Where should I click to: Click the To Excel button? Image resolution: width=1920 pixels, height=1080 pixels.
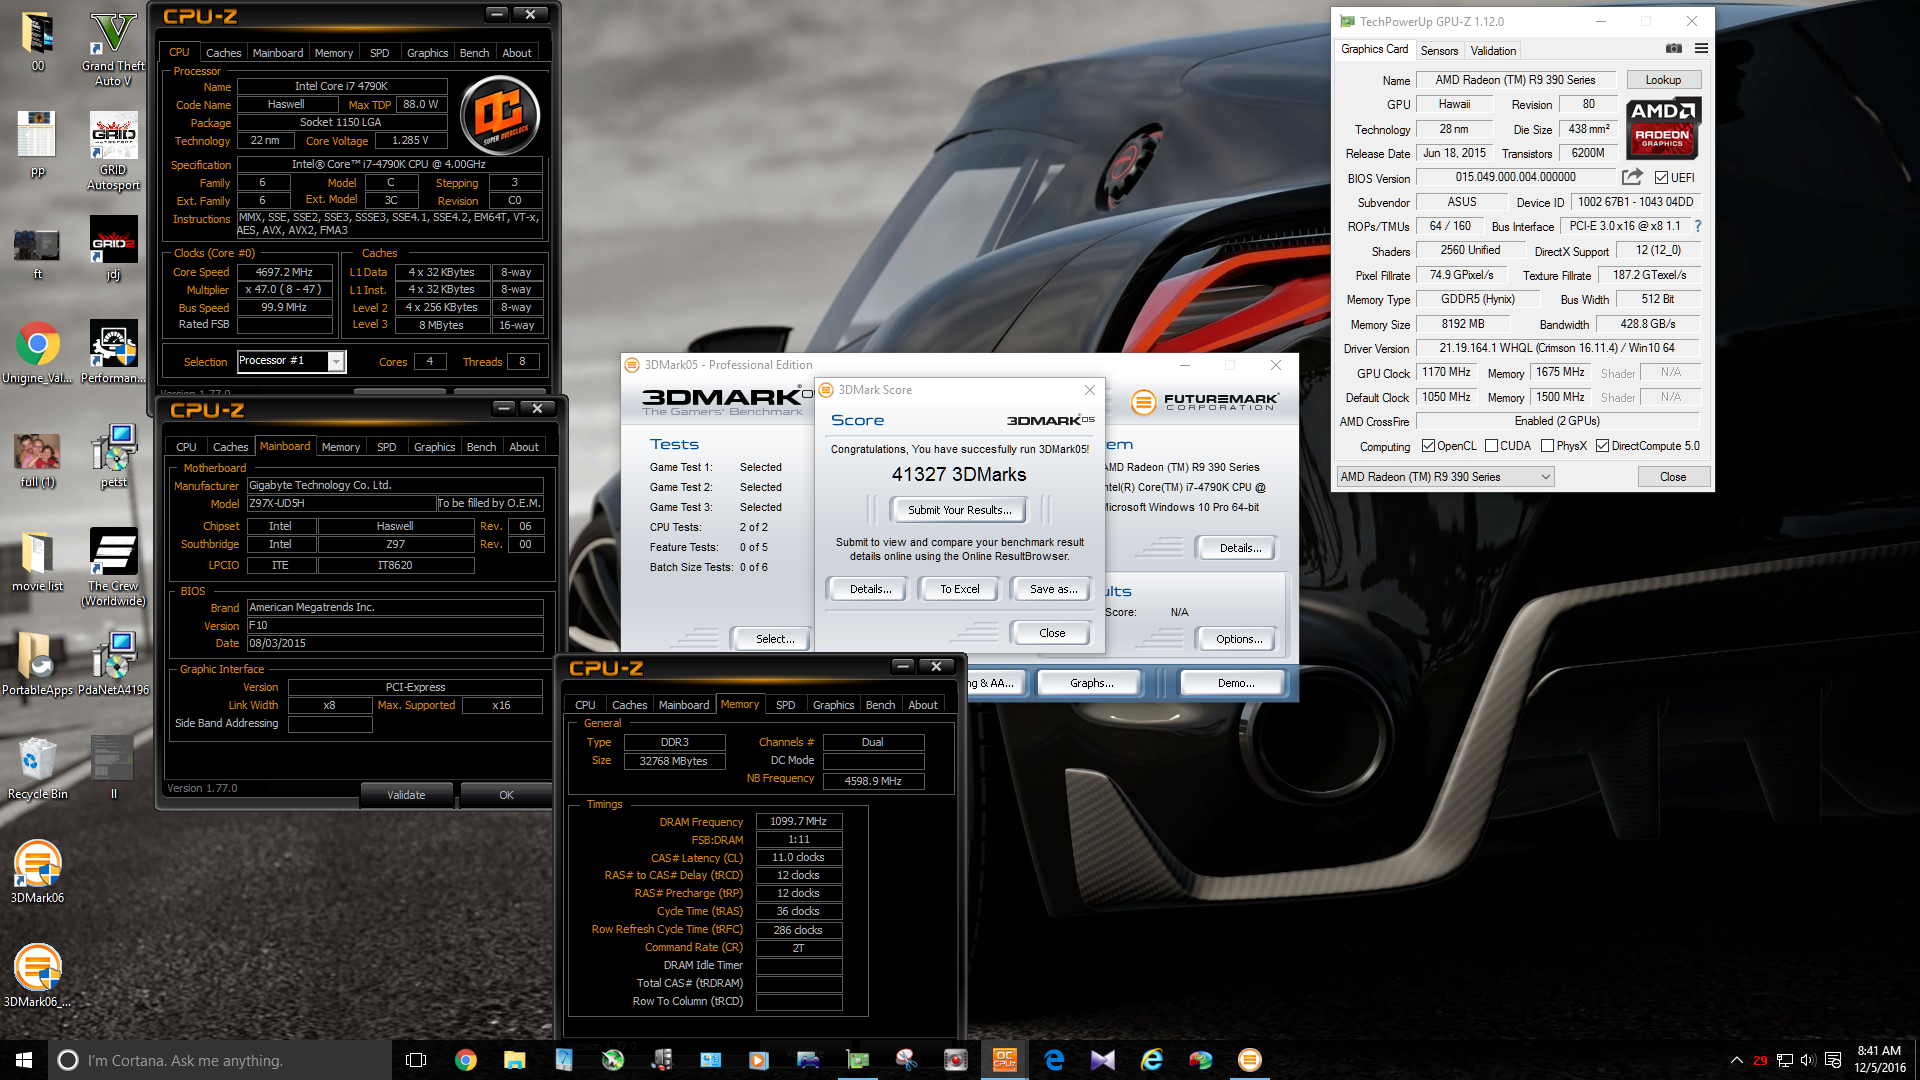pos(959,589)
